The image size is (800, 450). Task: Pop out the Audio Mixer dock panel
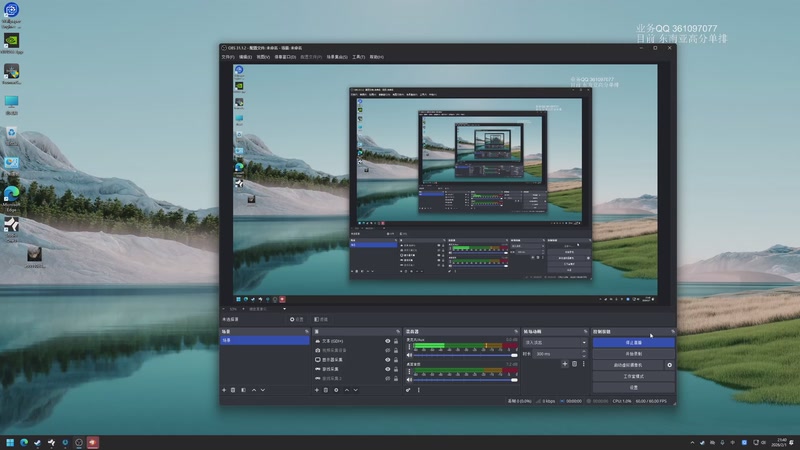516,332
